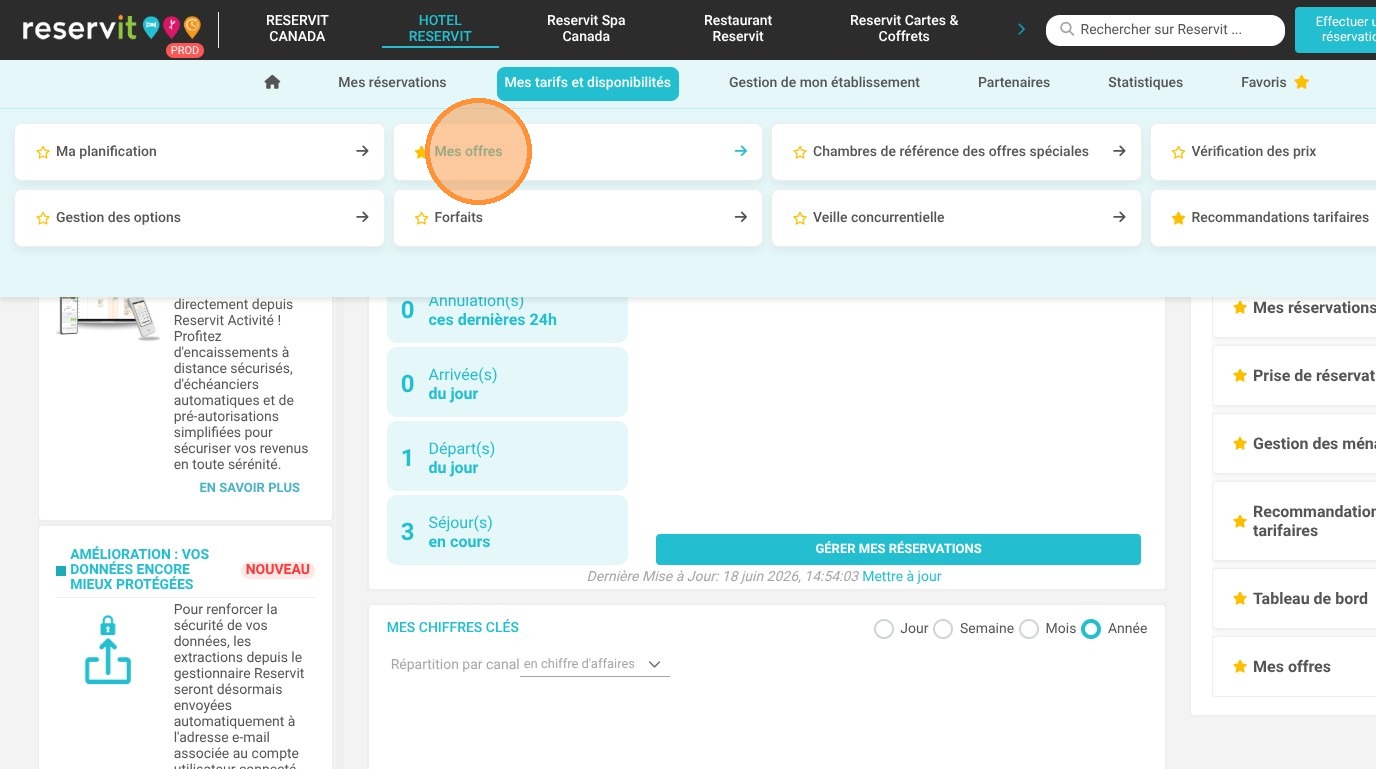Click Effectuer une réservation button
The width and height of the screenshot is (1376, 769).
[x=1336, y=29]
